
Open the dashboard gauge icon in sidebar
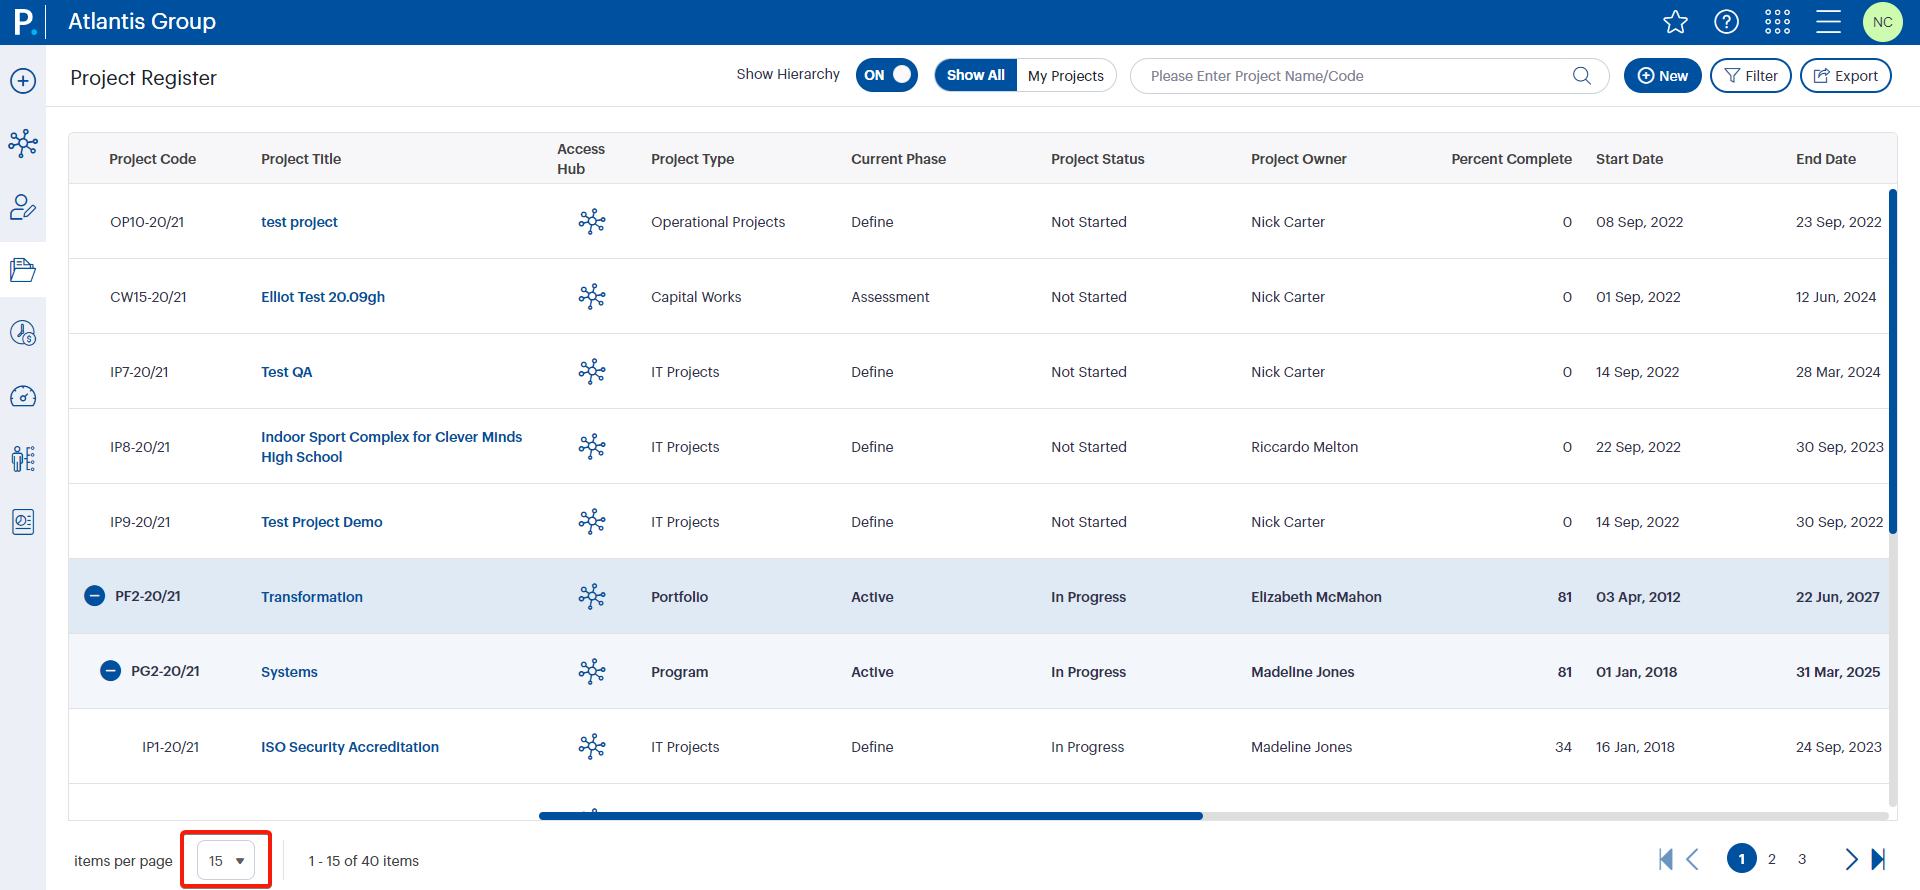click(x=23, y=397)
